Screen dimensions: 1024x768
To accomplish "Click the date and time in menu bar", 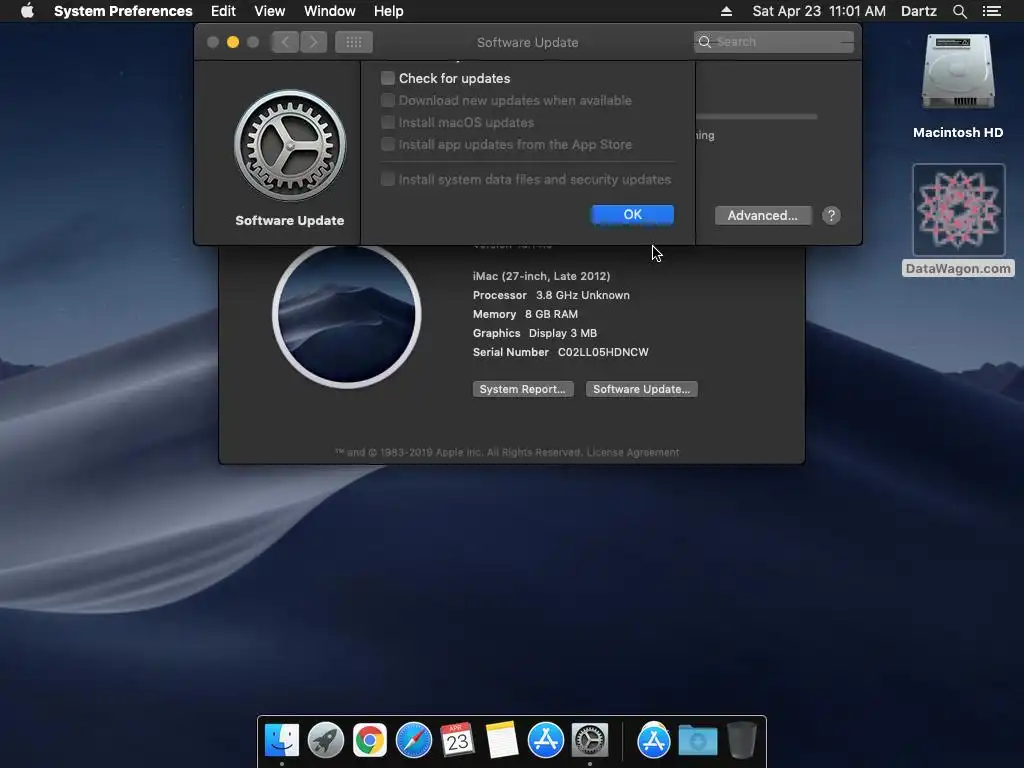I will pos(819,11).
